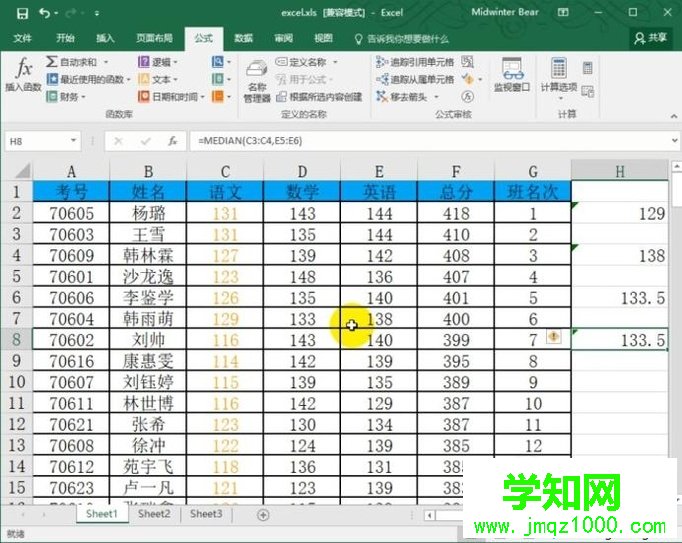Open Error Checking dropdown arrow
Viewport: 682px width, 543px height.
tap(480, 79)
